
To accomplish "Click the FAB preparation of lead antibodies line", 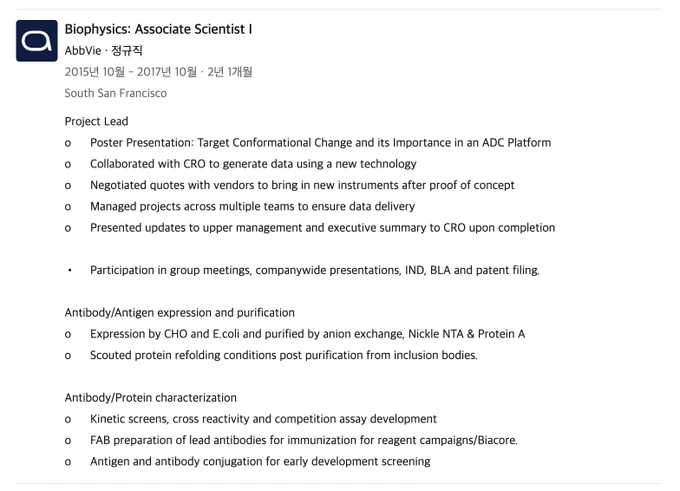I will pos(304,440).
